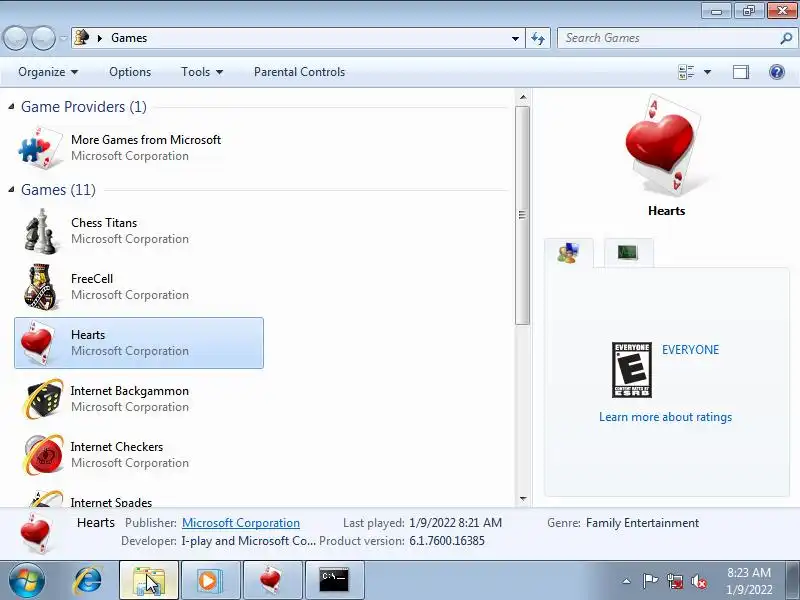
Task: Switch to the Command Prompt taskbar button
Action: [x=334, y=580]
